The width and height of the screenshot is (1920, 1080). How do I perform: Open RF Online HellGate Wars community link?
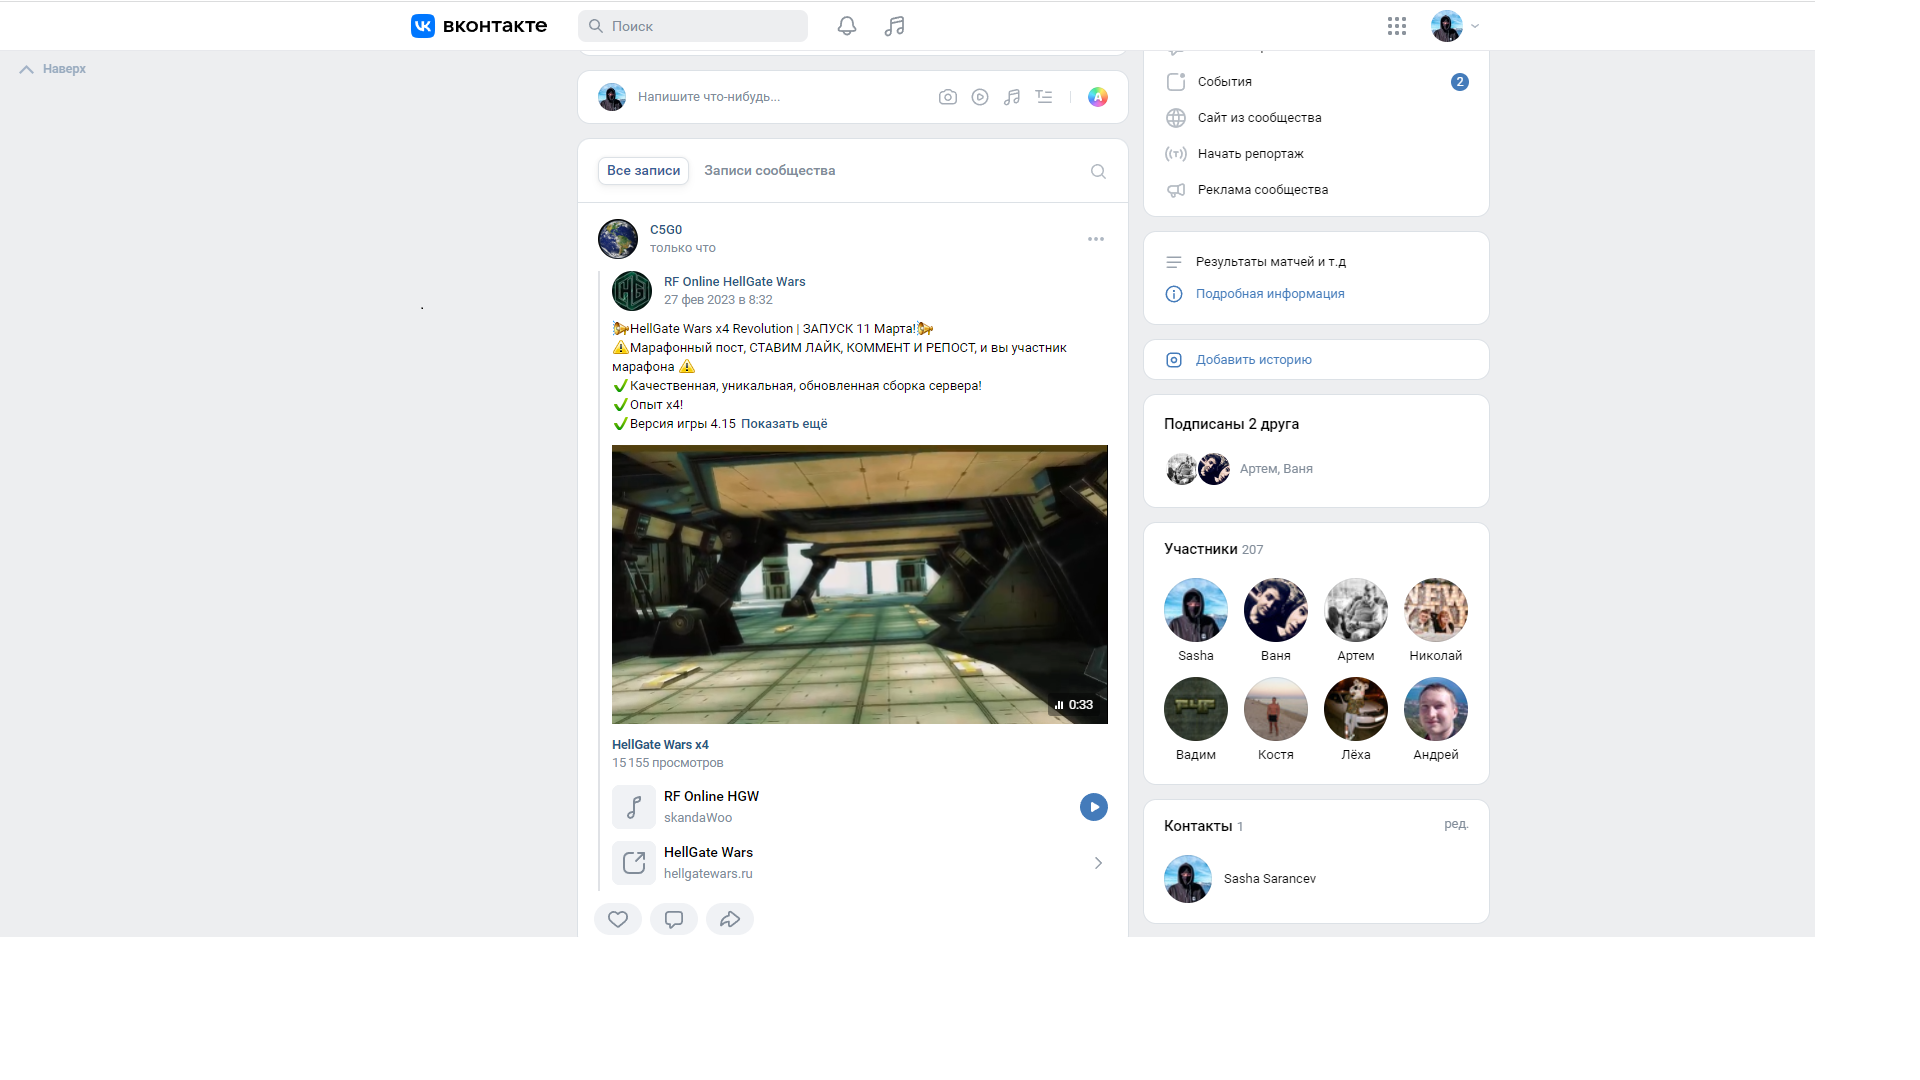(734, 282)
